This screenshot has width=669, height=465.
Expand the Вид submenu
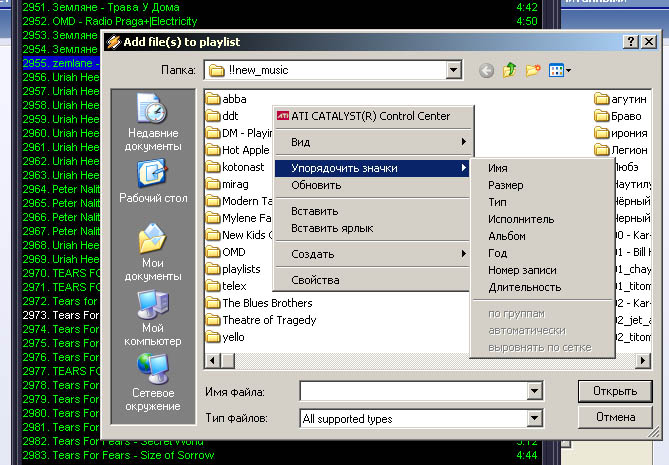click(x=373, y=142)
